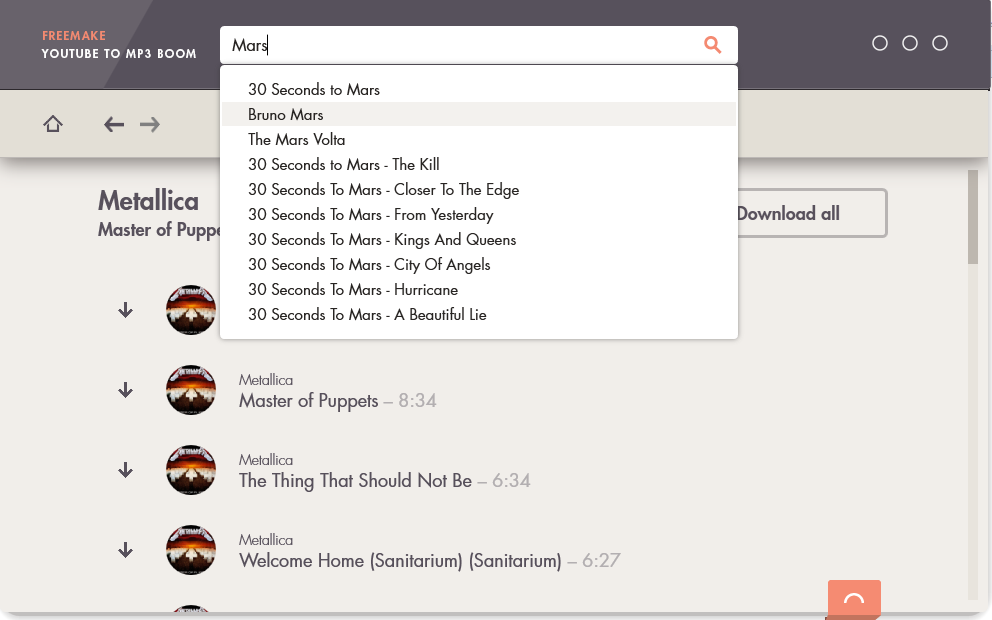Image resolution: width=992 pixels, height=620 pixels.
Task: Select suggestion 30 Seconds to Mars
Action: [479, 90]
